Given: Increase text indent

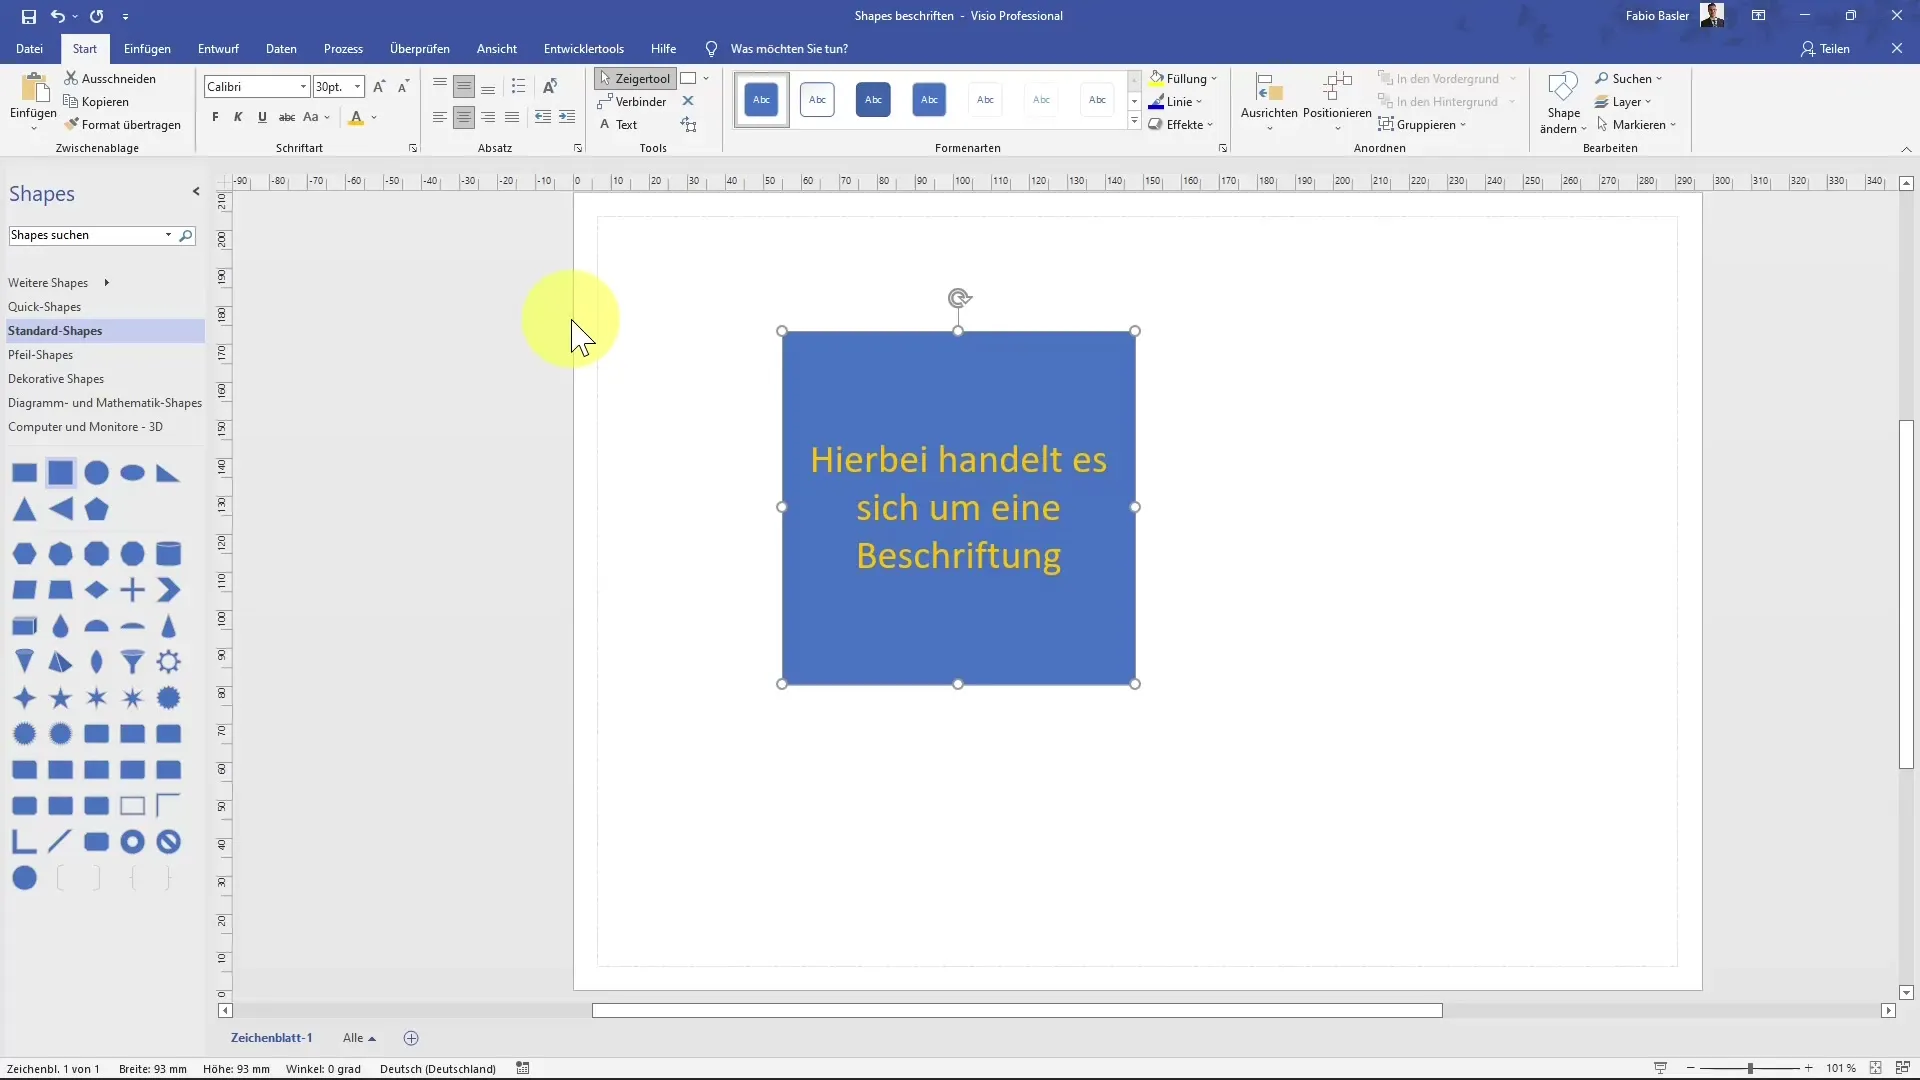Looking at the screenshot, I should point(567,117).
